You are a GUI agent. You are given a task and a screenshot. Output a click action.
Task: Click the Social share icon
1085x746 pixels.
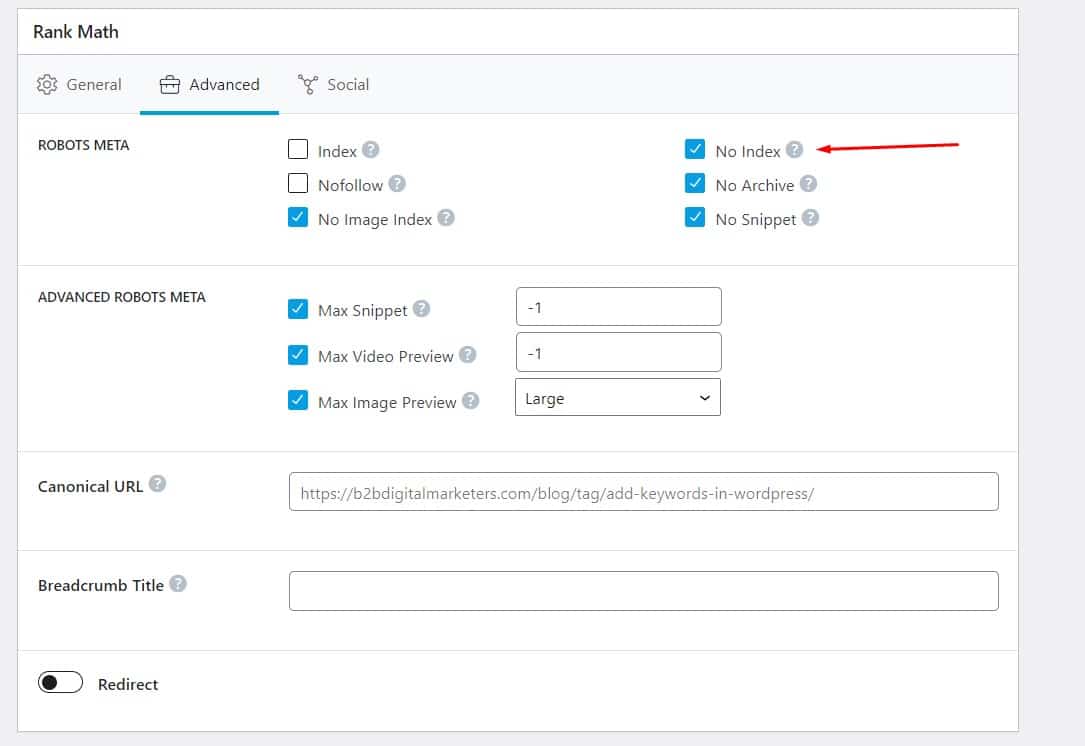308,84
